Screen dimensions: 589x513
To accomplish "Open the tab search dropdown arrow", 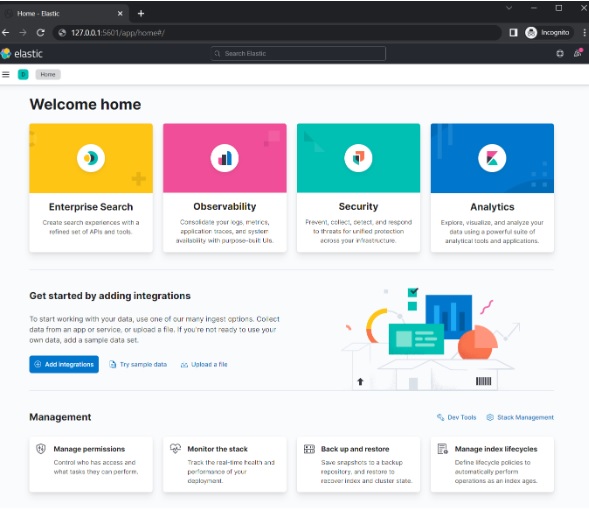I will (509, 8).
